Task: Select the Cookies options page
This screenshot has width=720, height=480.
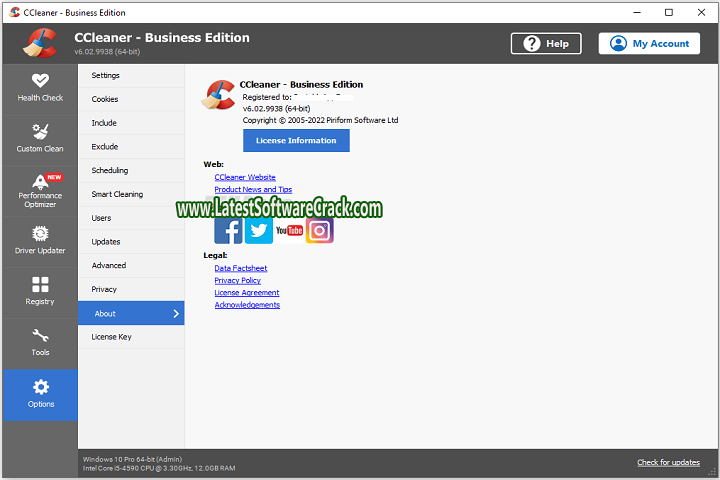Action: 131,99
